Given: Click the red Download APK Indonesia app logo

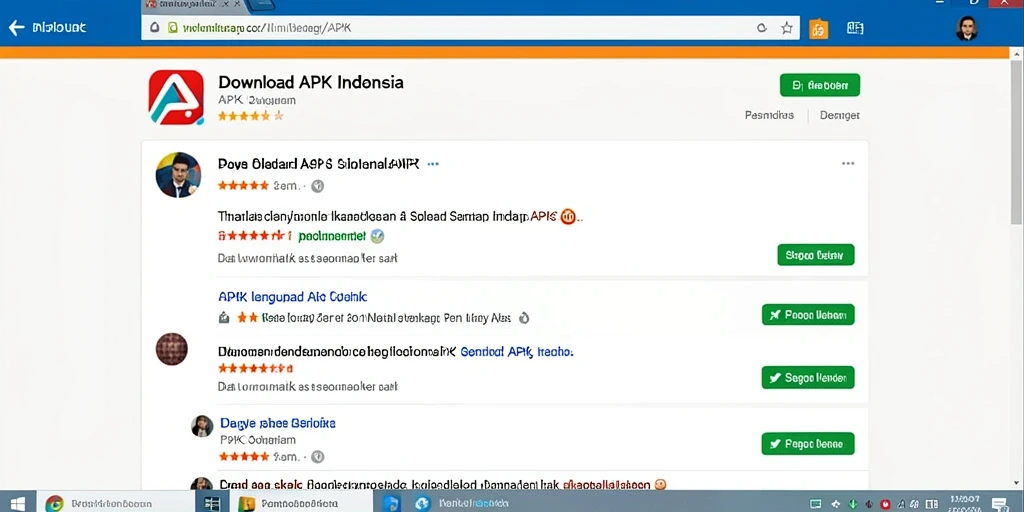Looking at the screenshot, I should click(176, 97).
